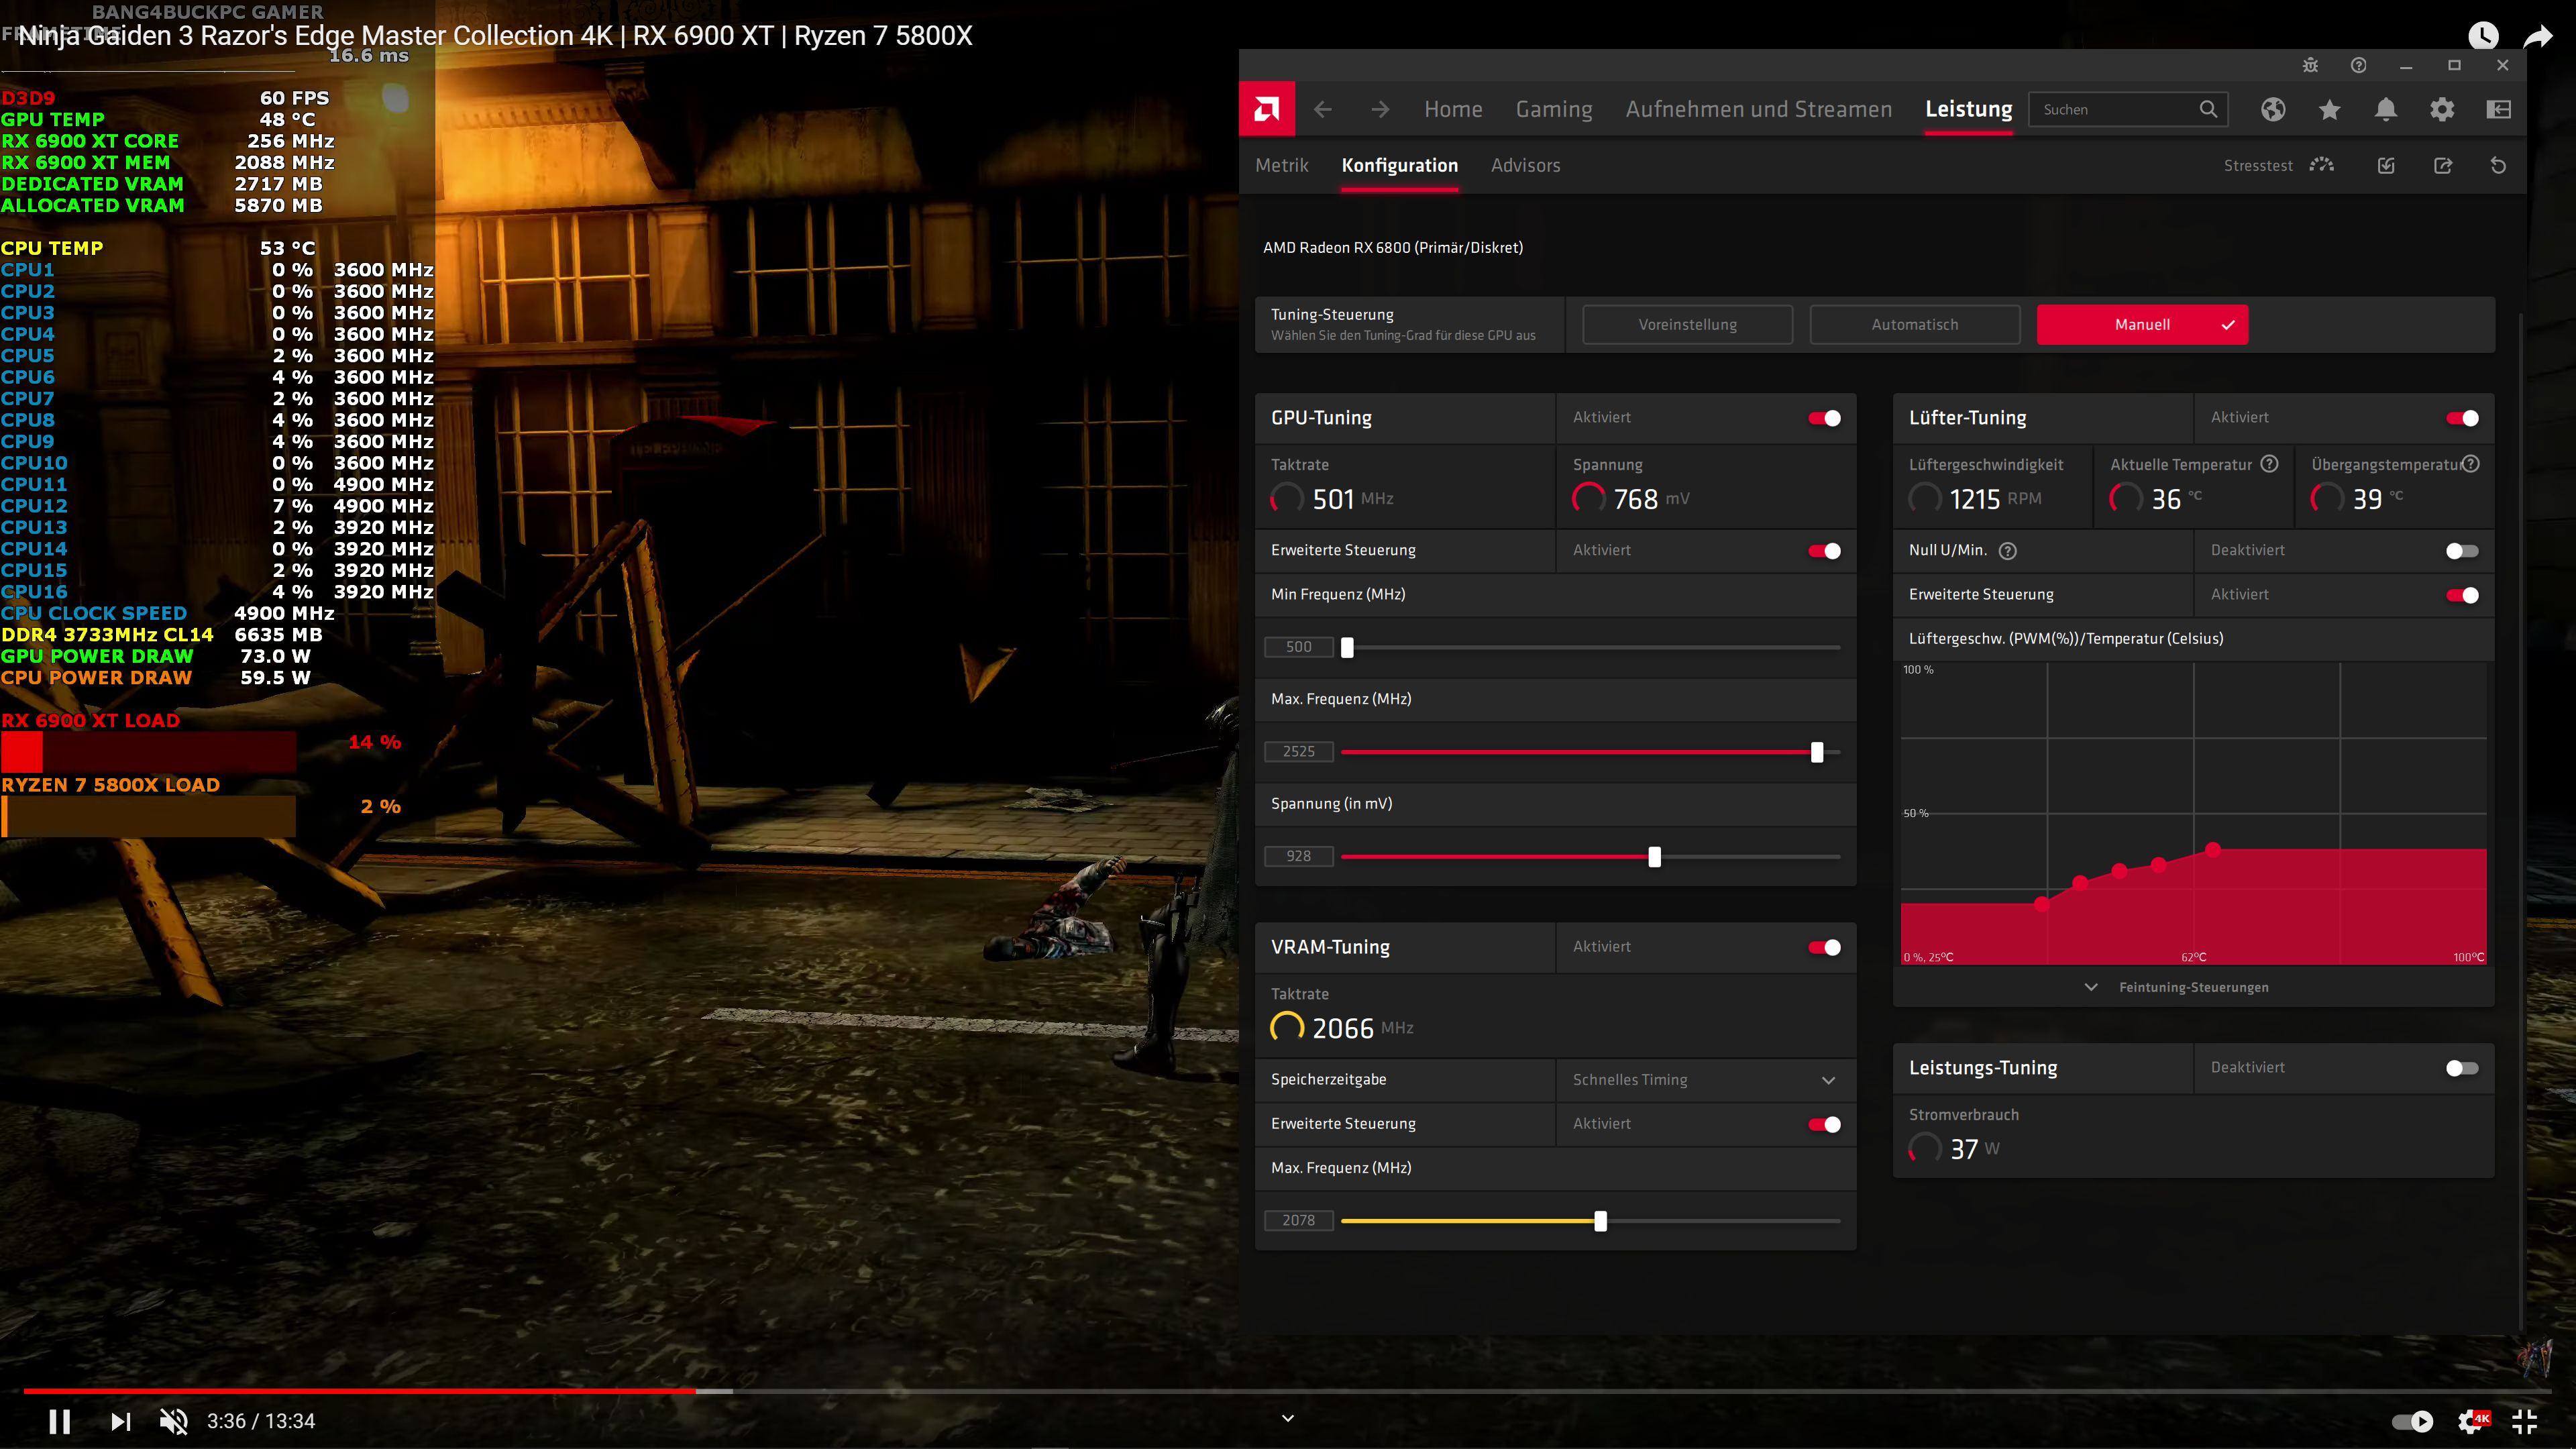Viewport: 2576px width, 1449px height.
Task: Toggle GPU Erweiterte Steuerung switch
Action: [x=1824, y=551]
